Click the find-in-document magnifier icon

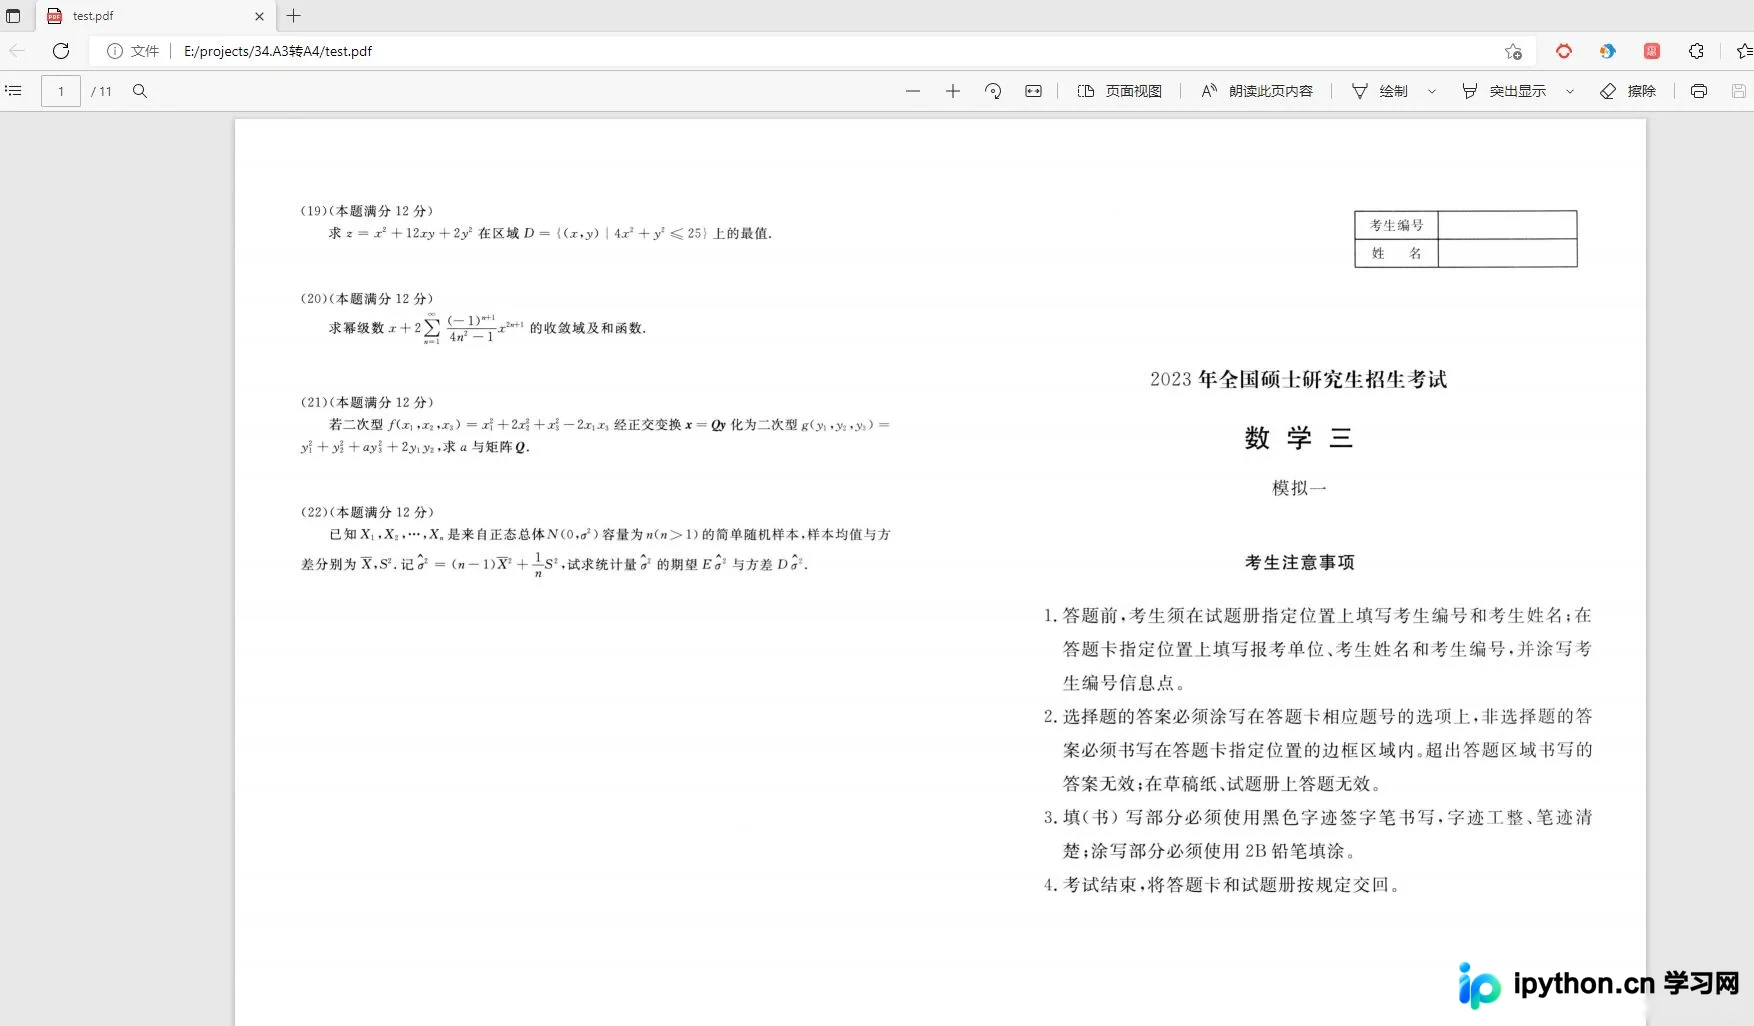coord(140,91)
